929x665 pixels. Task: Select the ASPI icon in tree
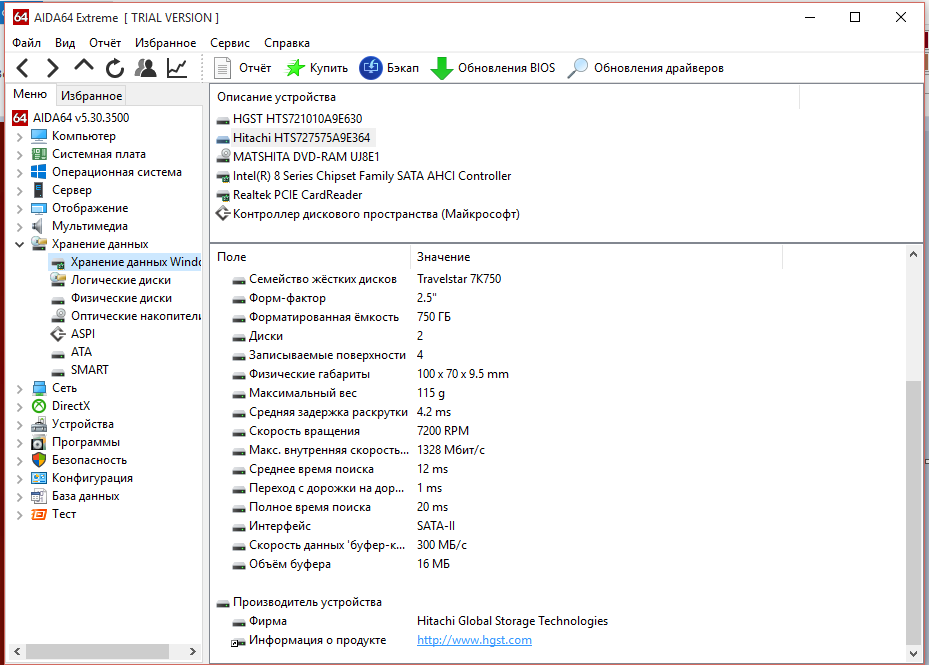(58, 334)
